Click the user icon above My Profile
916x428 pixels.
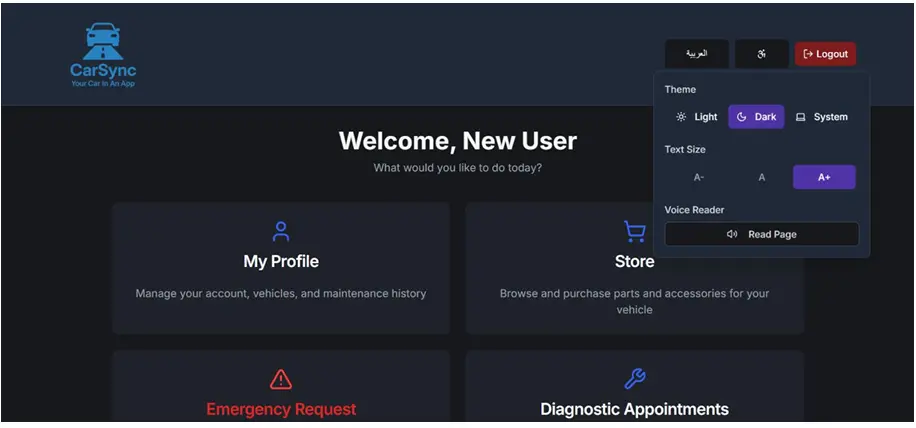(x=281, y=231)
